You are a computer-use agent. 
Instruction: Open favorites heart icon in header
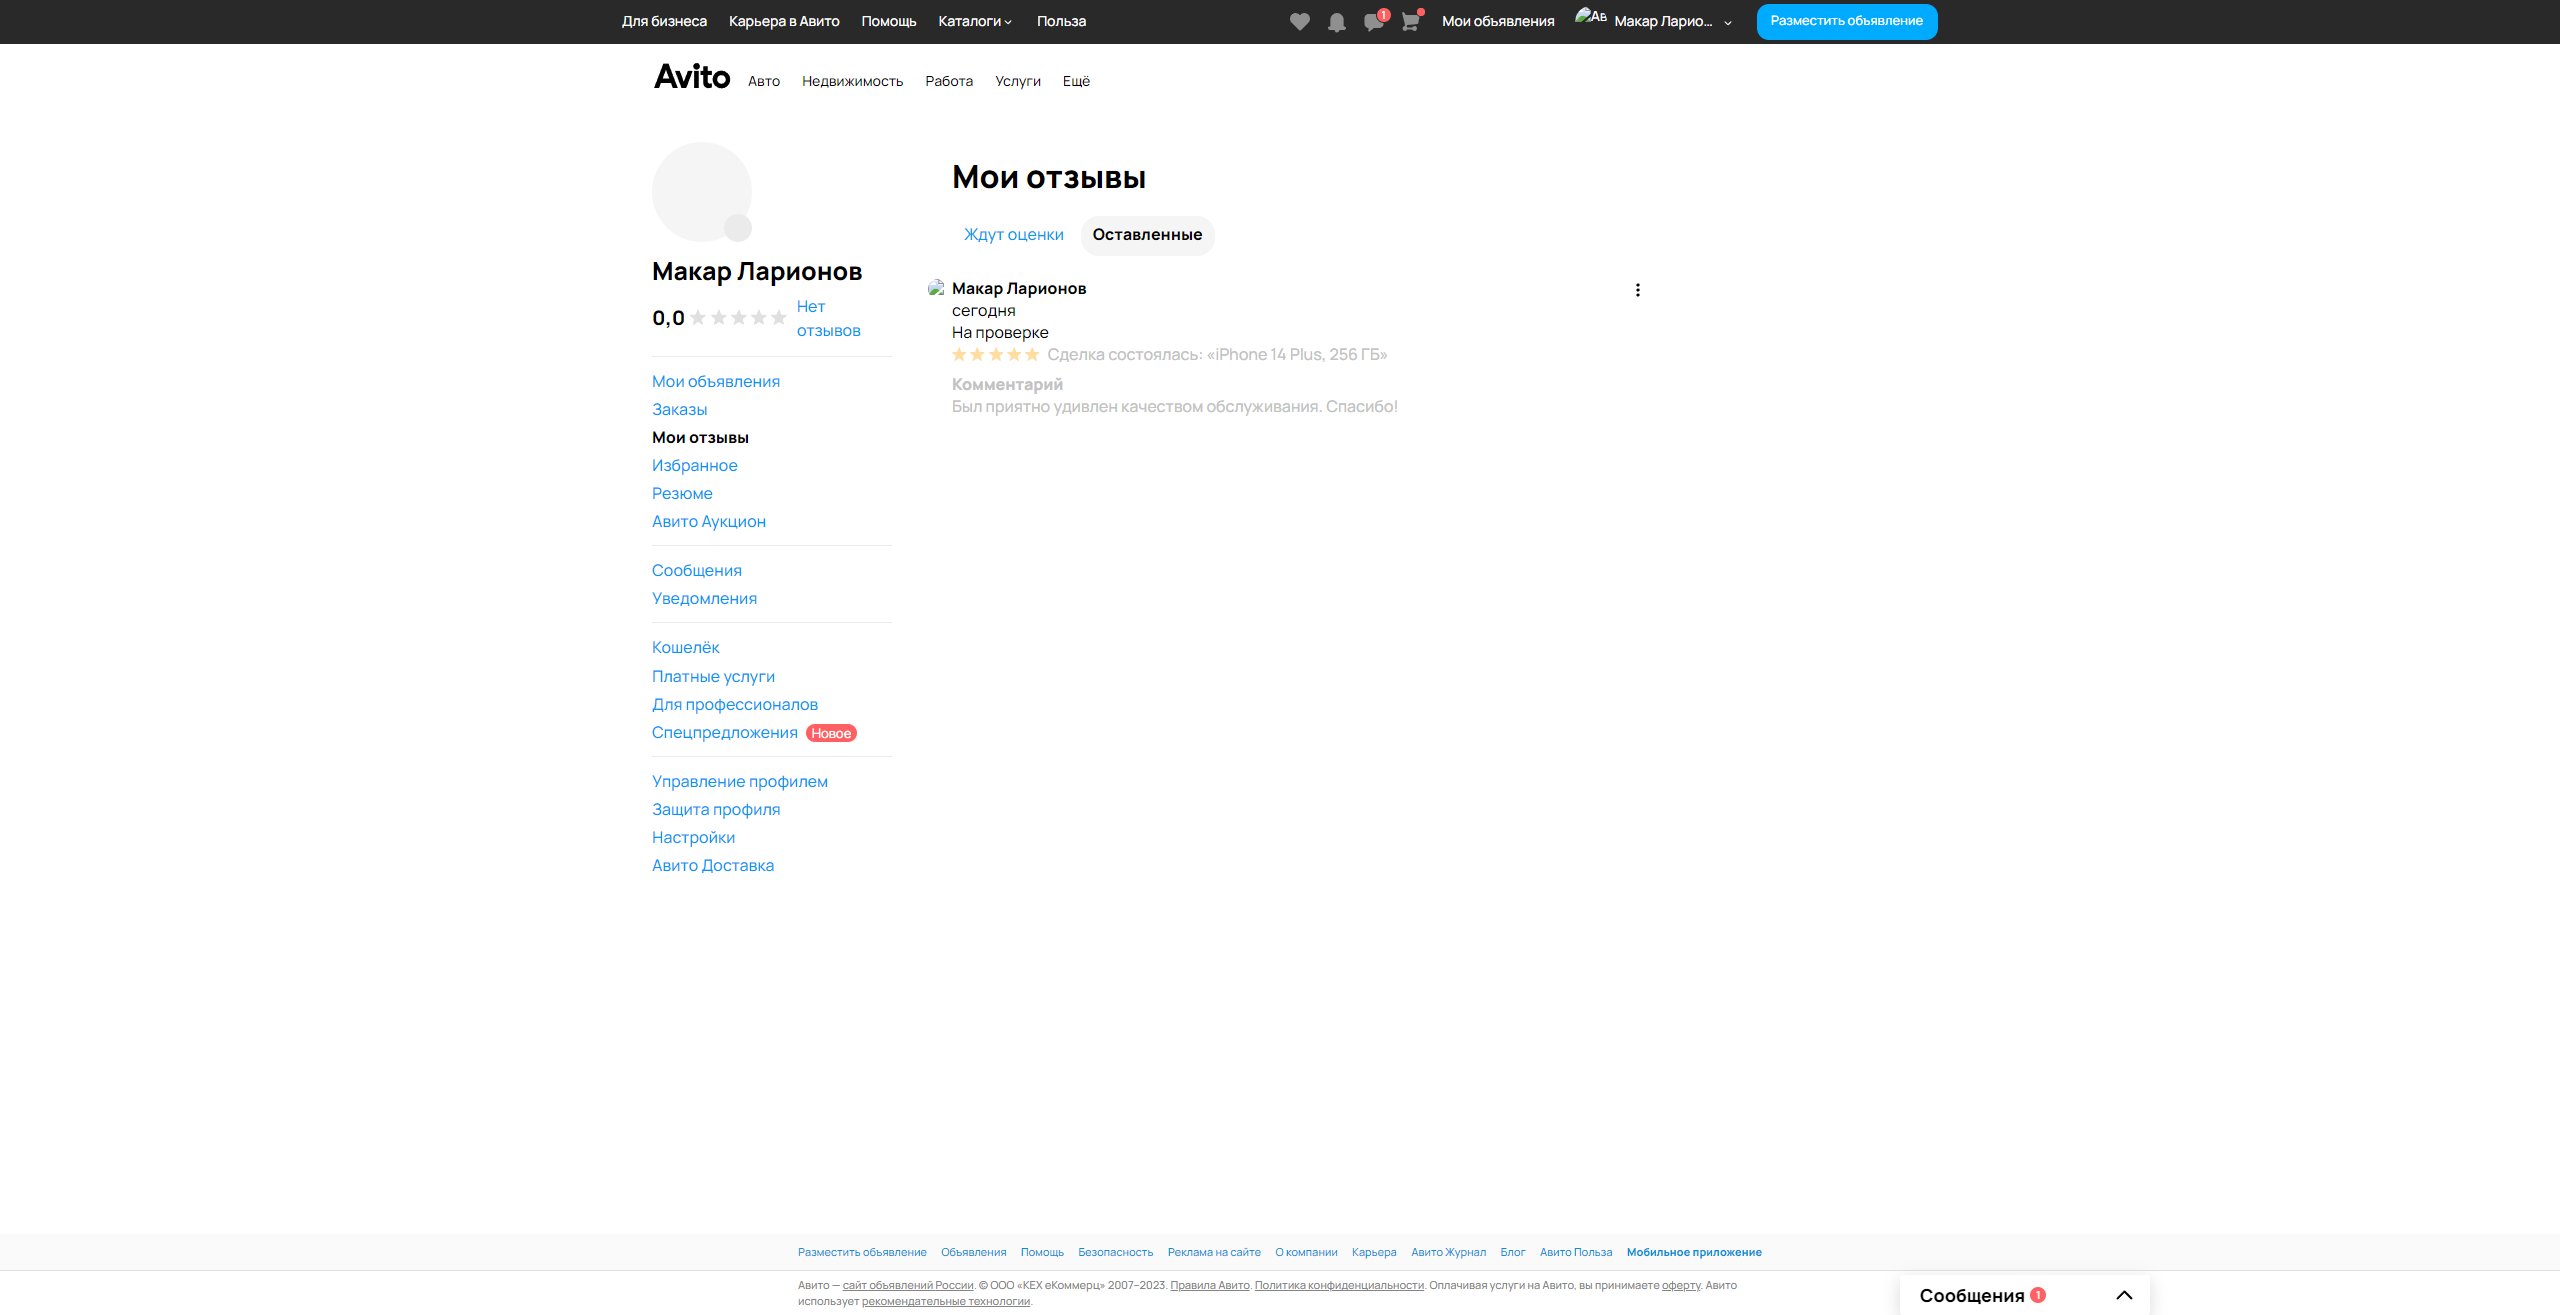[1299, 22]
